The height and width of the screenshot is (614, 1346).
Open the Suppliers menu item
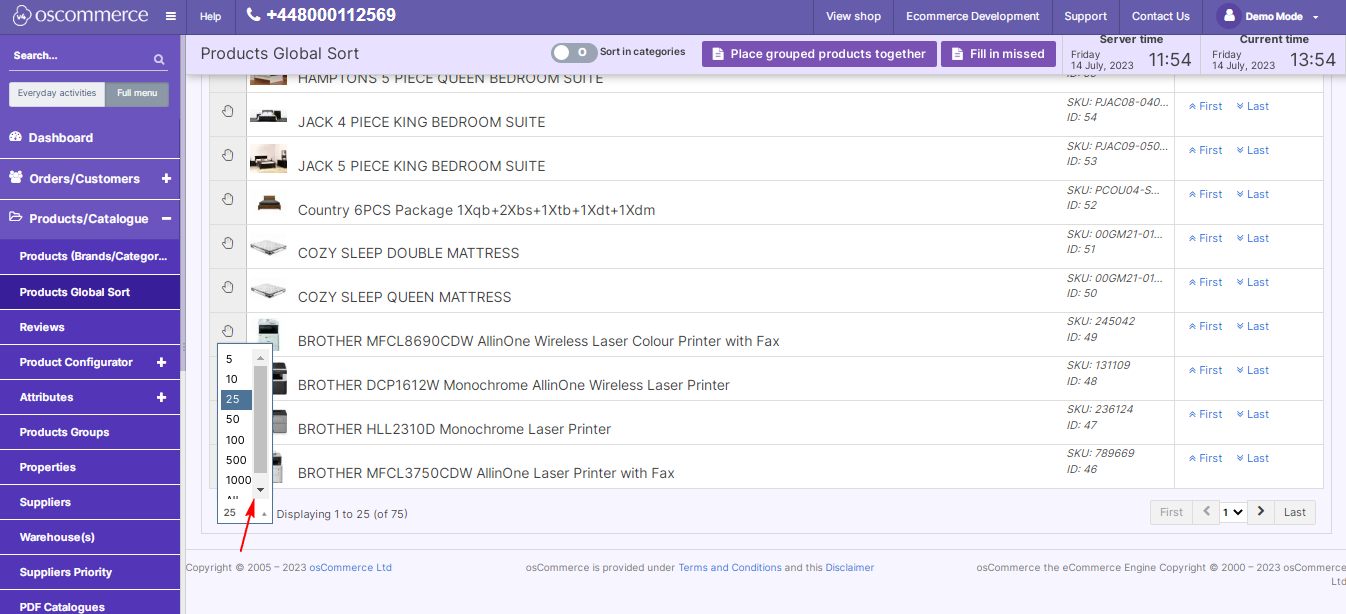pos(90,502)
